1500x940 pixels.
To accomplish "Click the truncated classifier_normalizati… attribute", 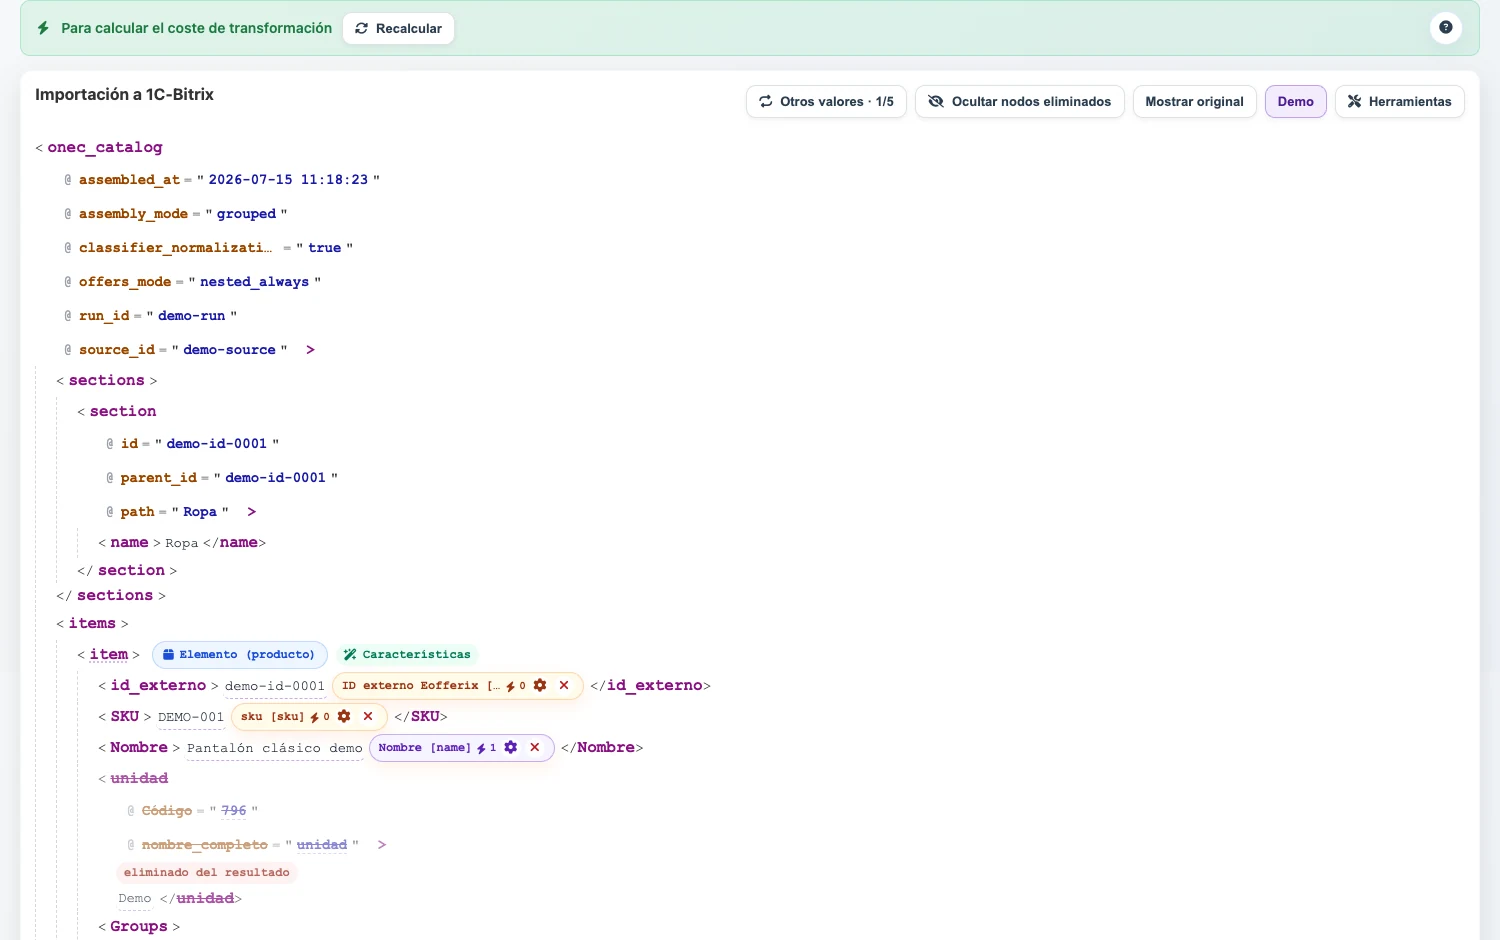I will tap(175, 248).
